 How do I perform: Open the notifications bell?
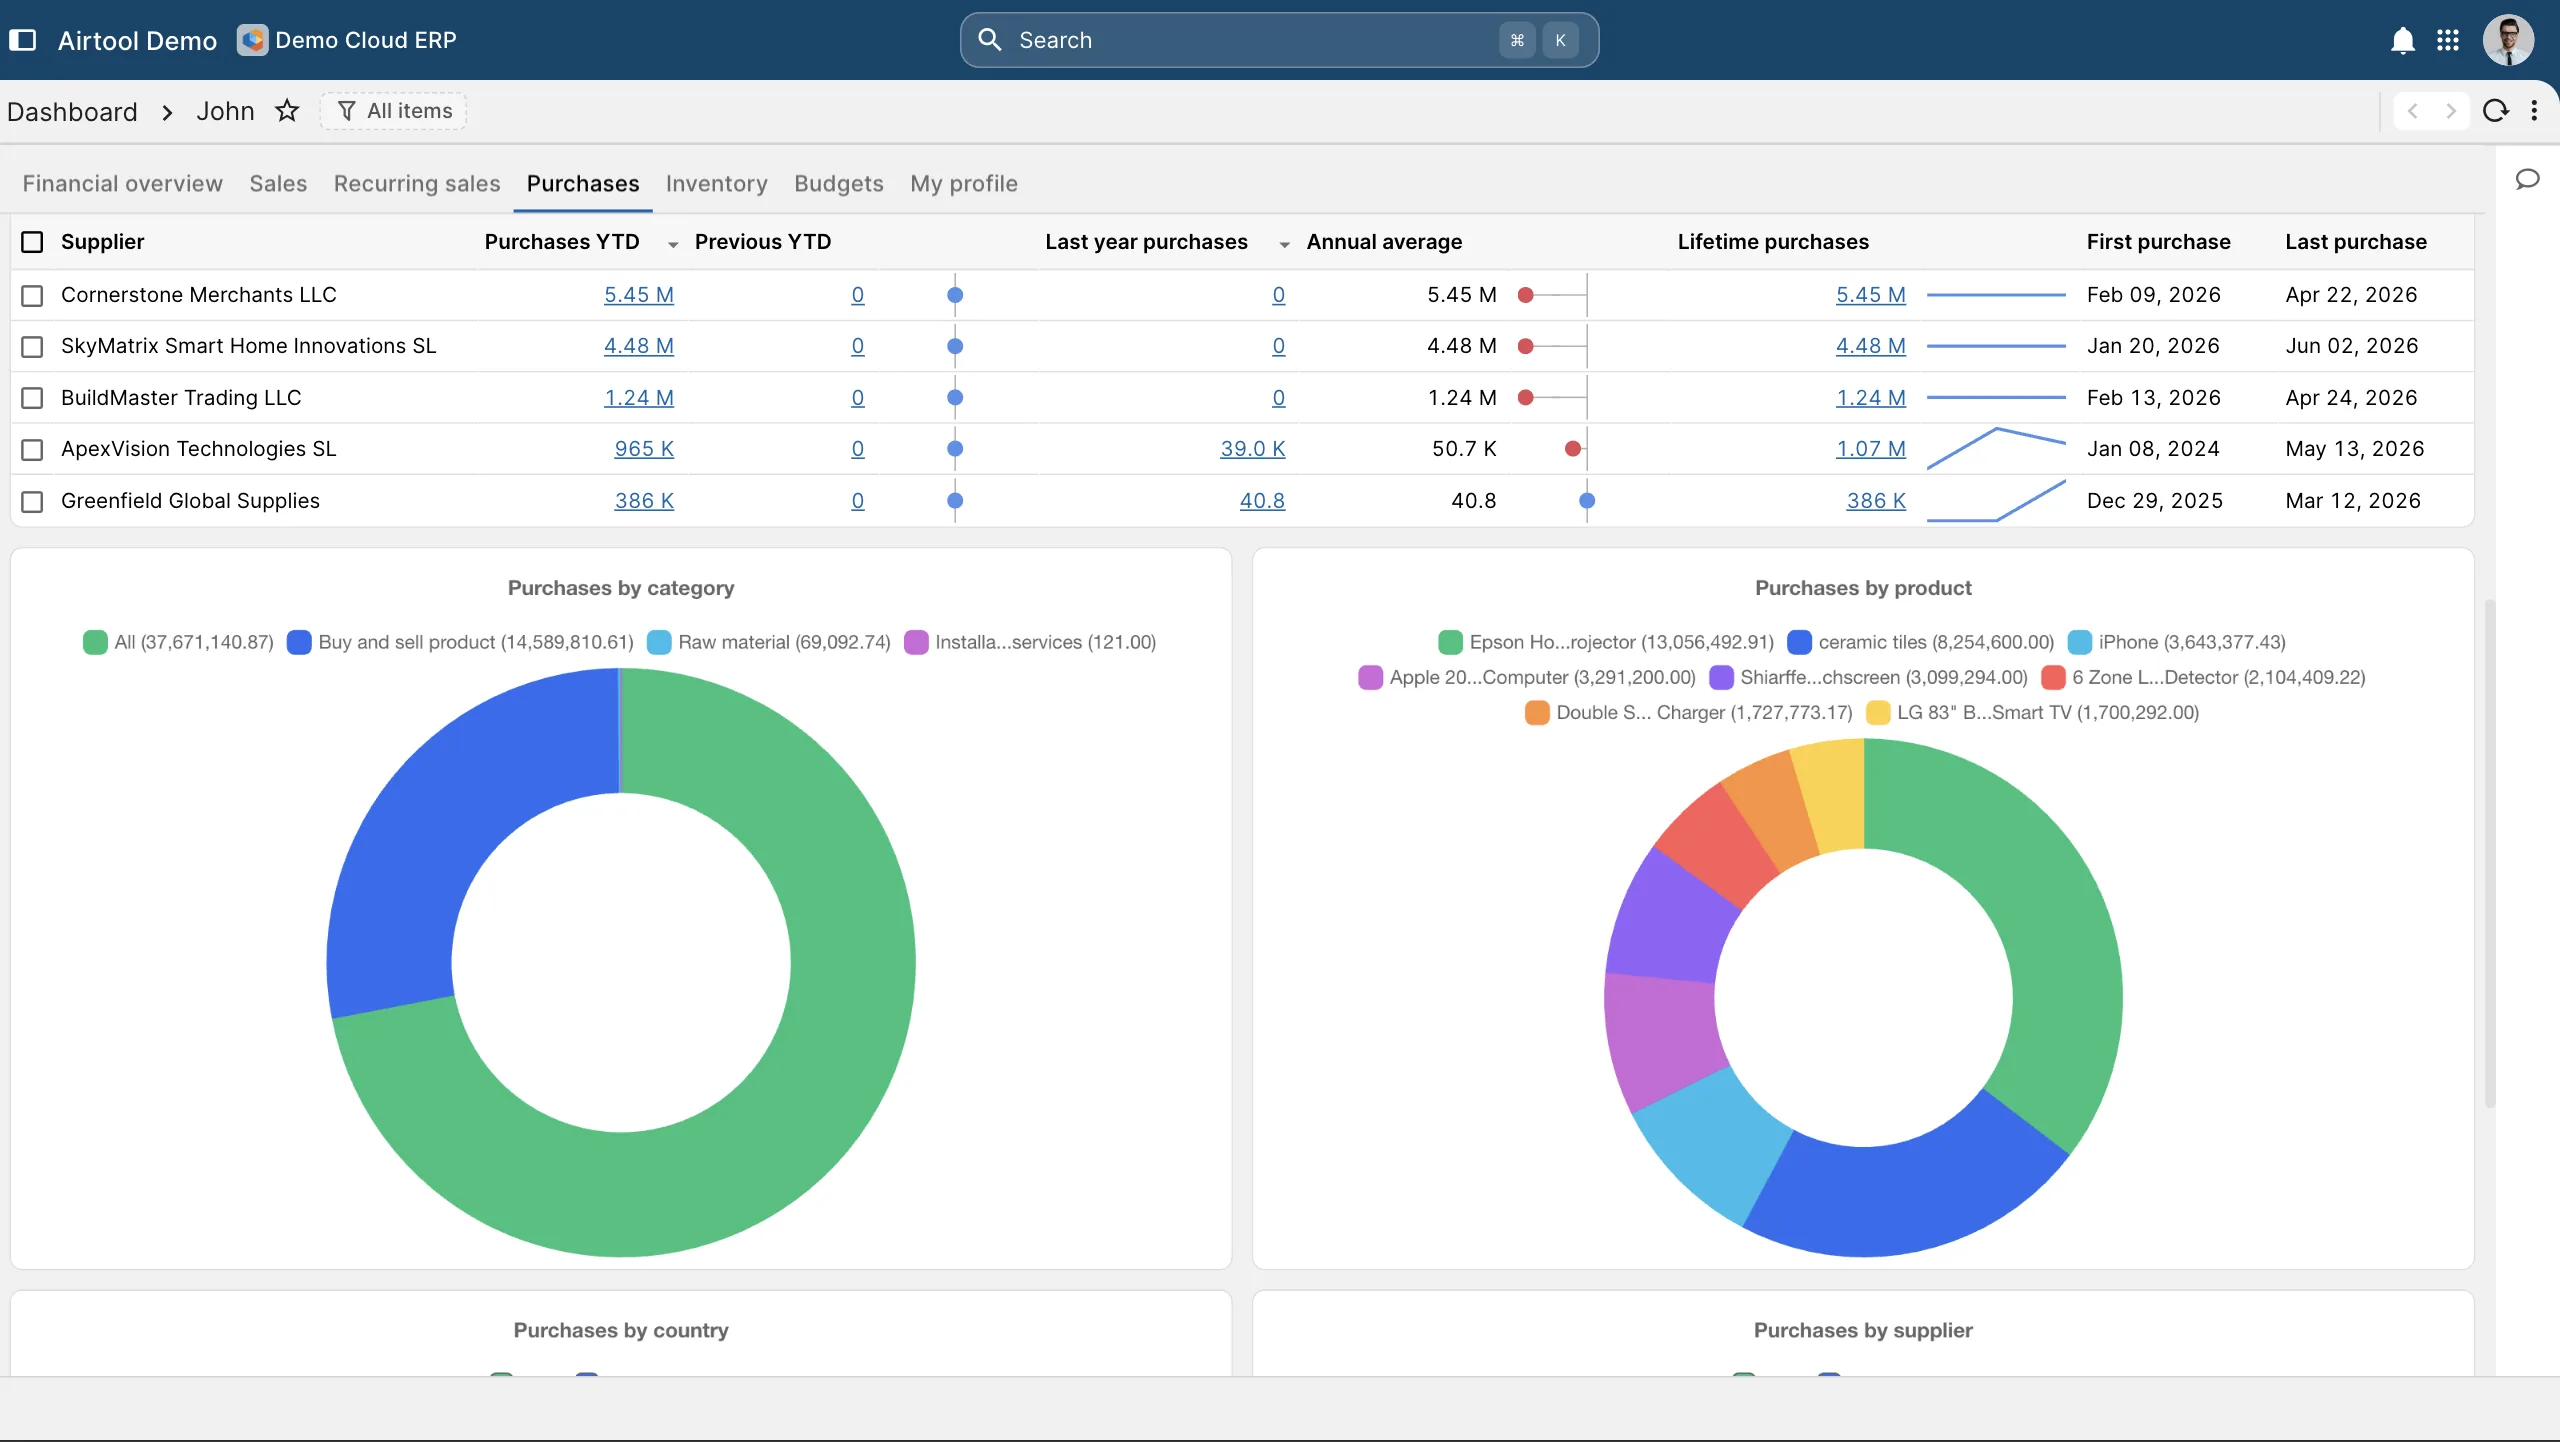(x=2402, y=40)
